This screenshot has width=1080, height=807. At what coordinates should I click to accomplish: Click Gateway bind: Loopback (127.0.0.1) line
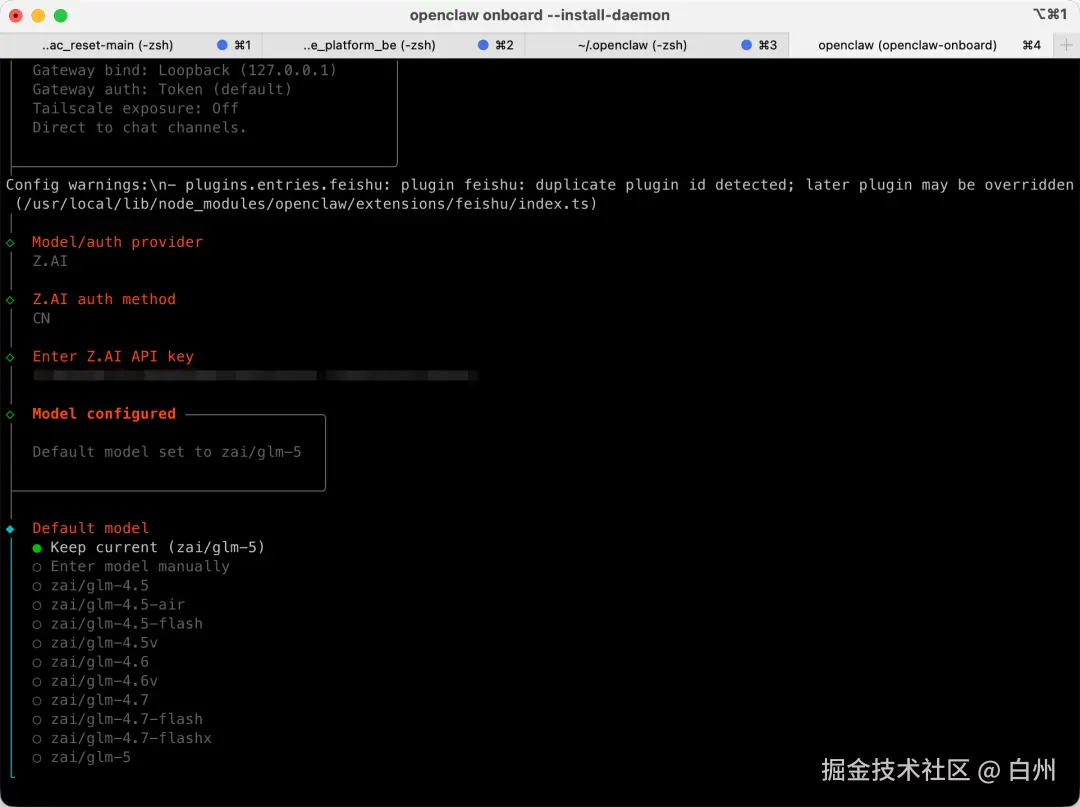point(185,70)
